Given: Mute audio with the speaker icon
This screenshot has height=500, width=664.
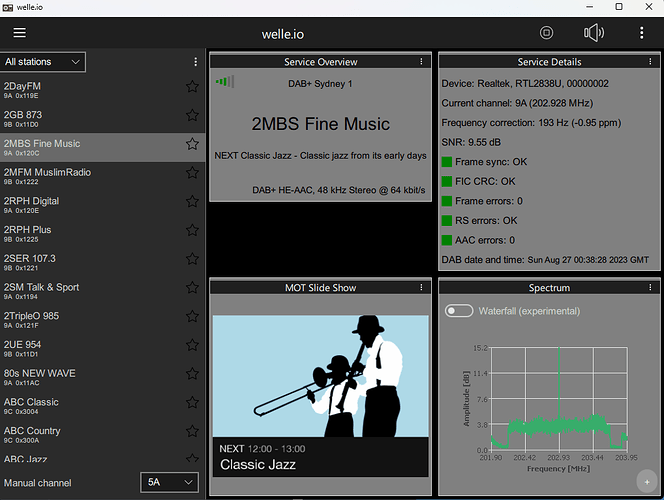Looking at the screenshot, I should click(x=594, y=33).
